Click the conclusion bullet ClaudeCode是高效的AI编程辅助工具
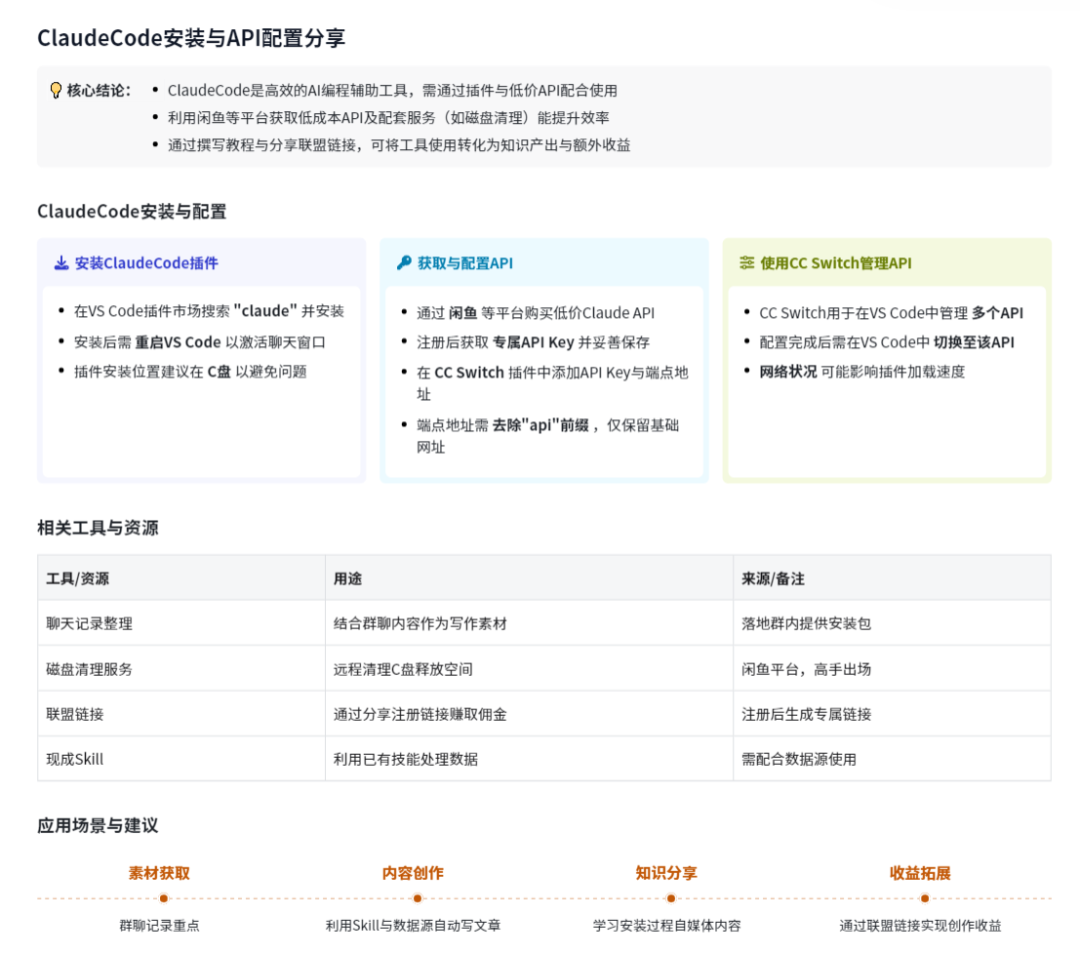This screenshot has height=954, width=1080. pyautogui.click(x=392, y=90)
